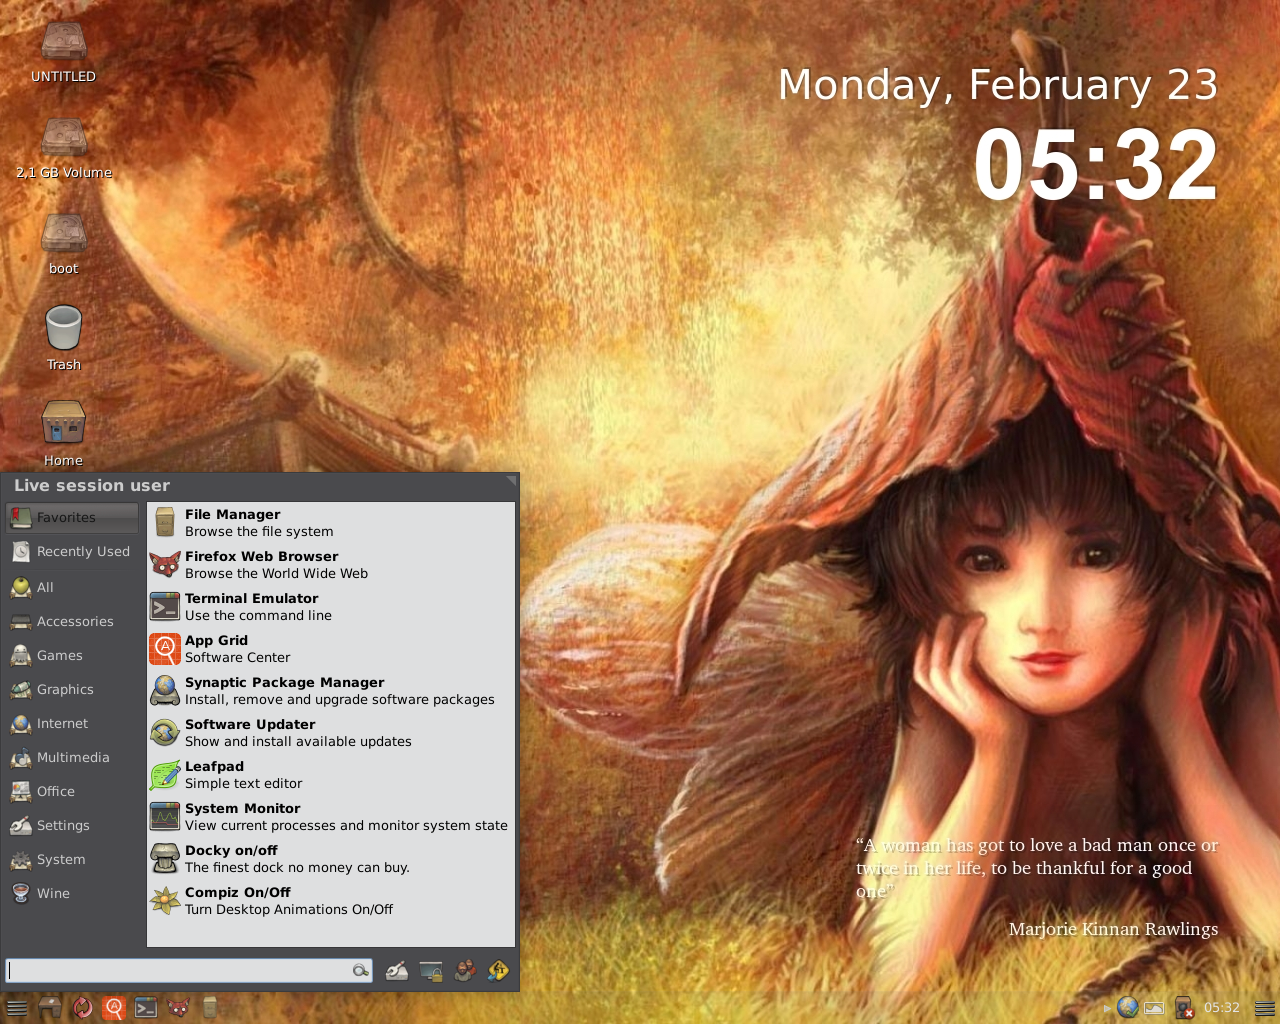Select the Compiz On/Off entry

pos(331,901)
